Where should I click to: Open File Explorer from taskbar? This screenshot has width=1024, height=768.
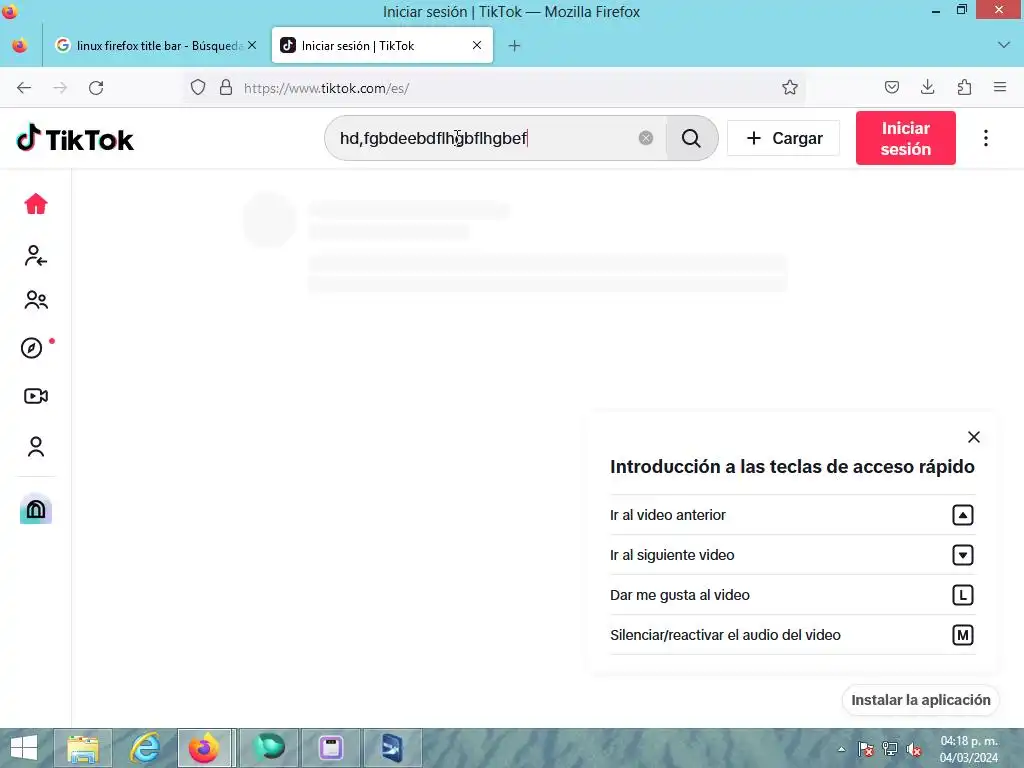(83, 748)
